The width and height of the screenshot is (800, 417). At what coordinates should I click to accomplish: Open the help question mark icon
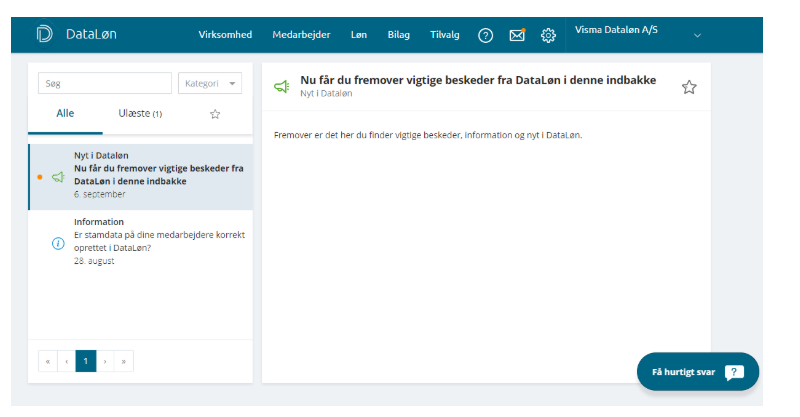click(485, 35)
